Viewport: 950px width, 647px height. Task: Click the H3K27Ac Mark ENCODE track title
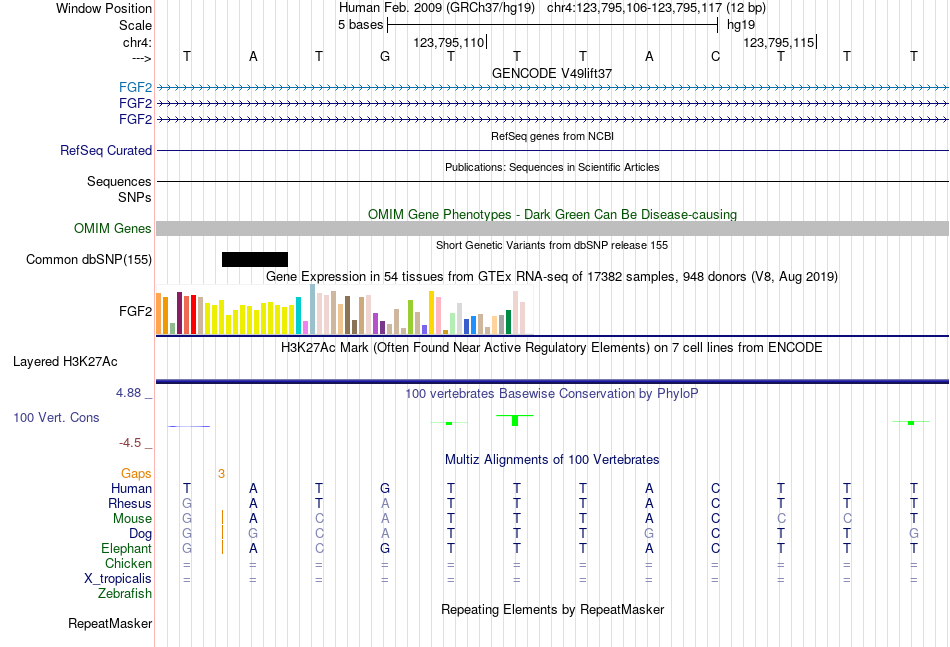pyautogui.click(x=552, y=348)
